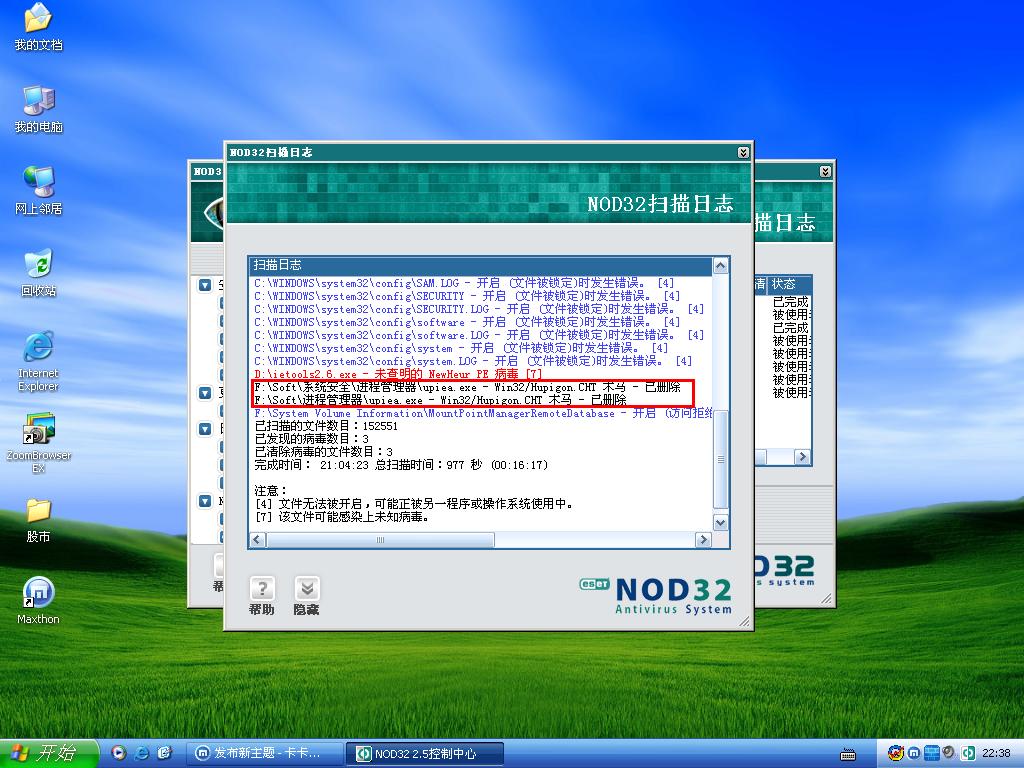Open the 我的文档 desktop folder
The image size is (1024, 768).
[x=38, y=27]
